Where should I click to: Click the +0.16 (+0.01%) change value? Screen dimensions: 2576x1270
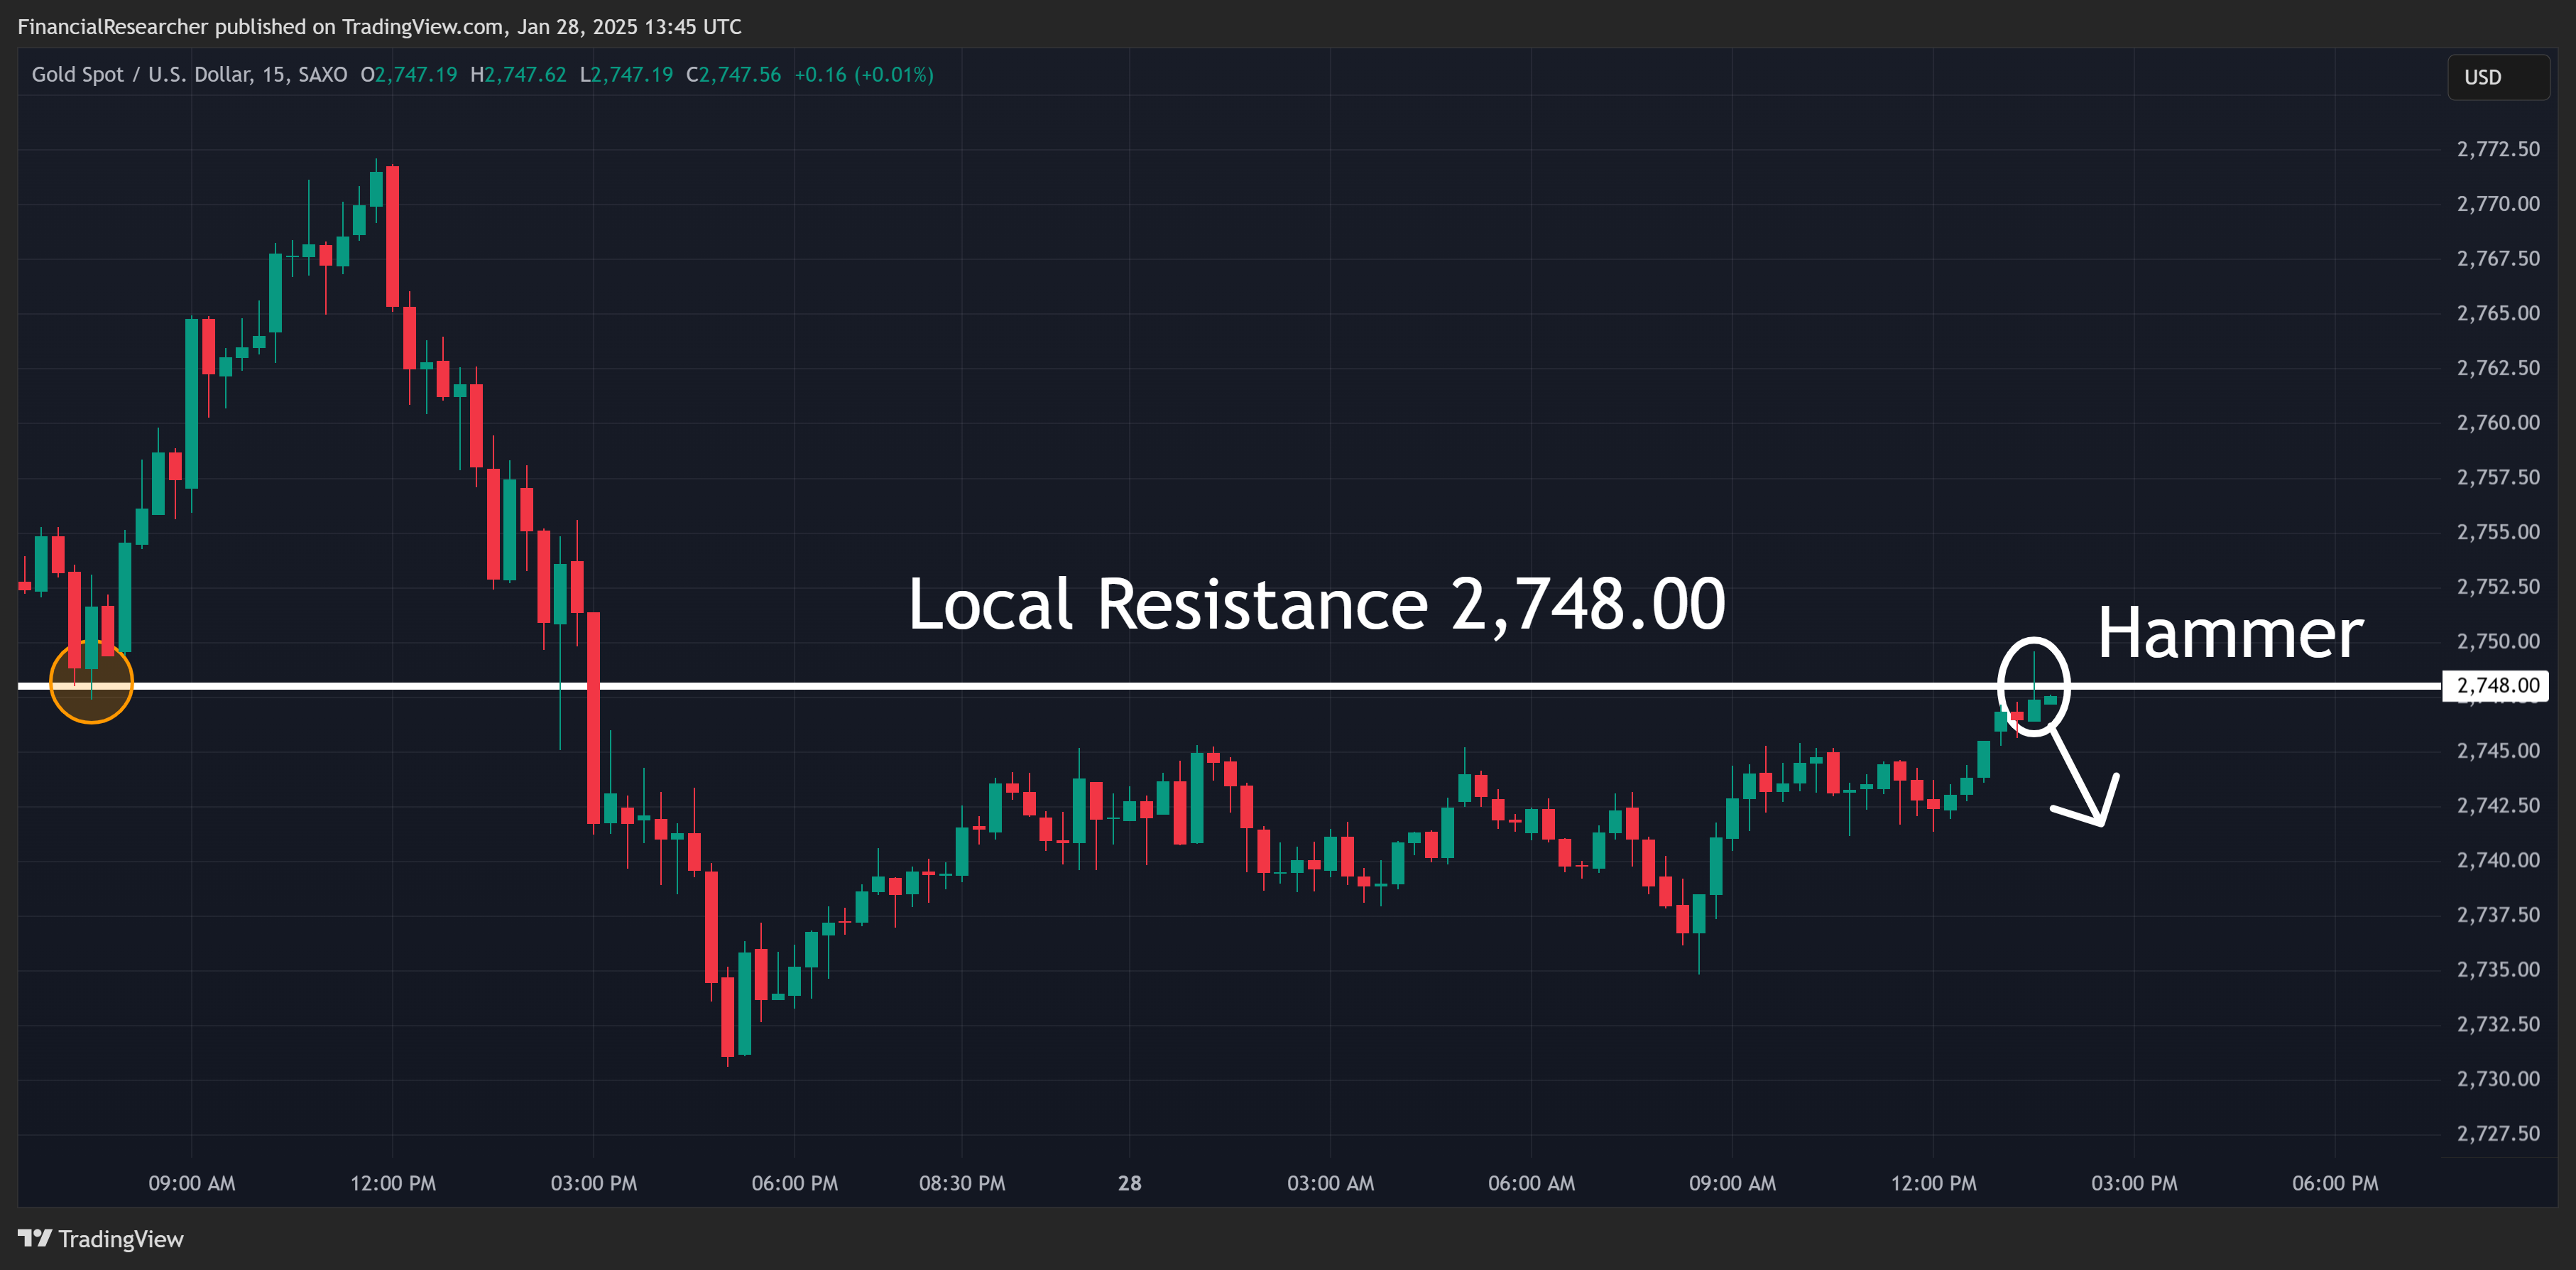pos(864,75)
